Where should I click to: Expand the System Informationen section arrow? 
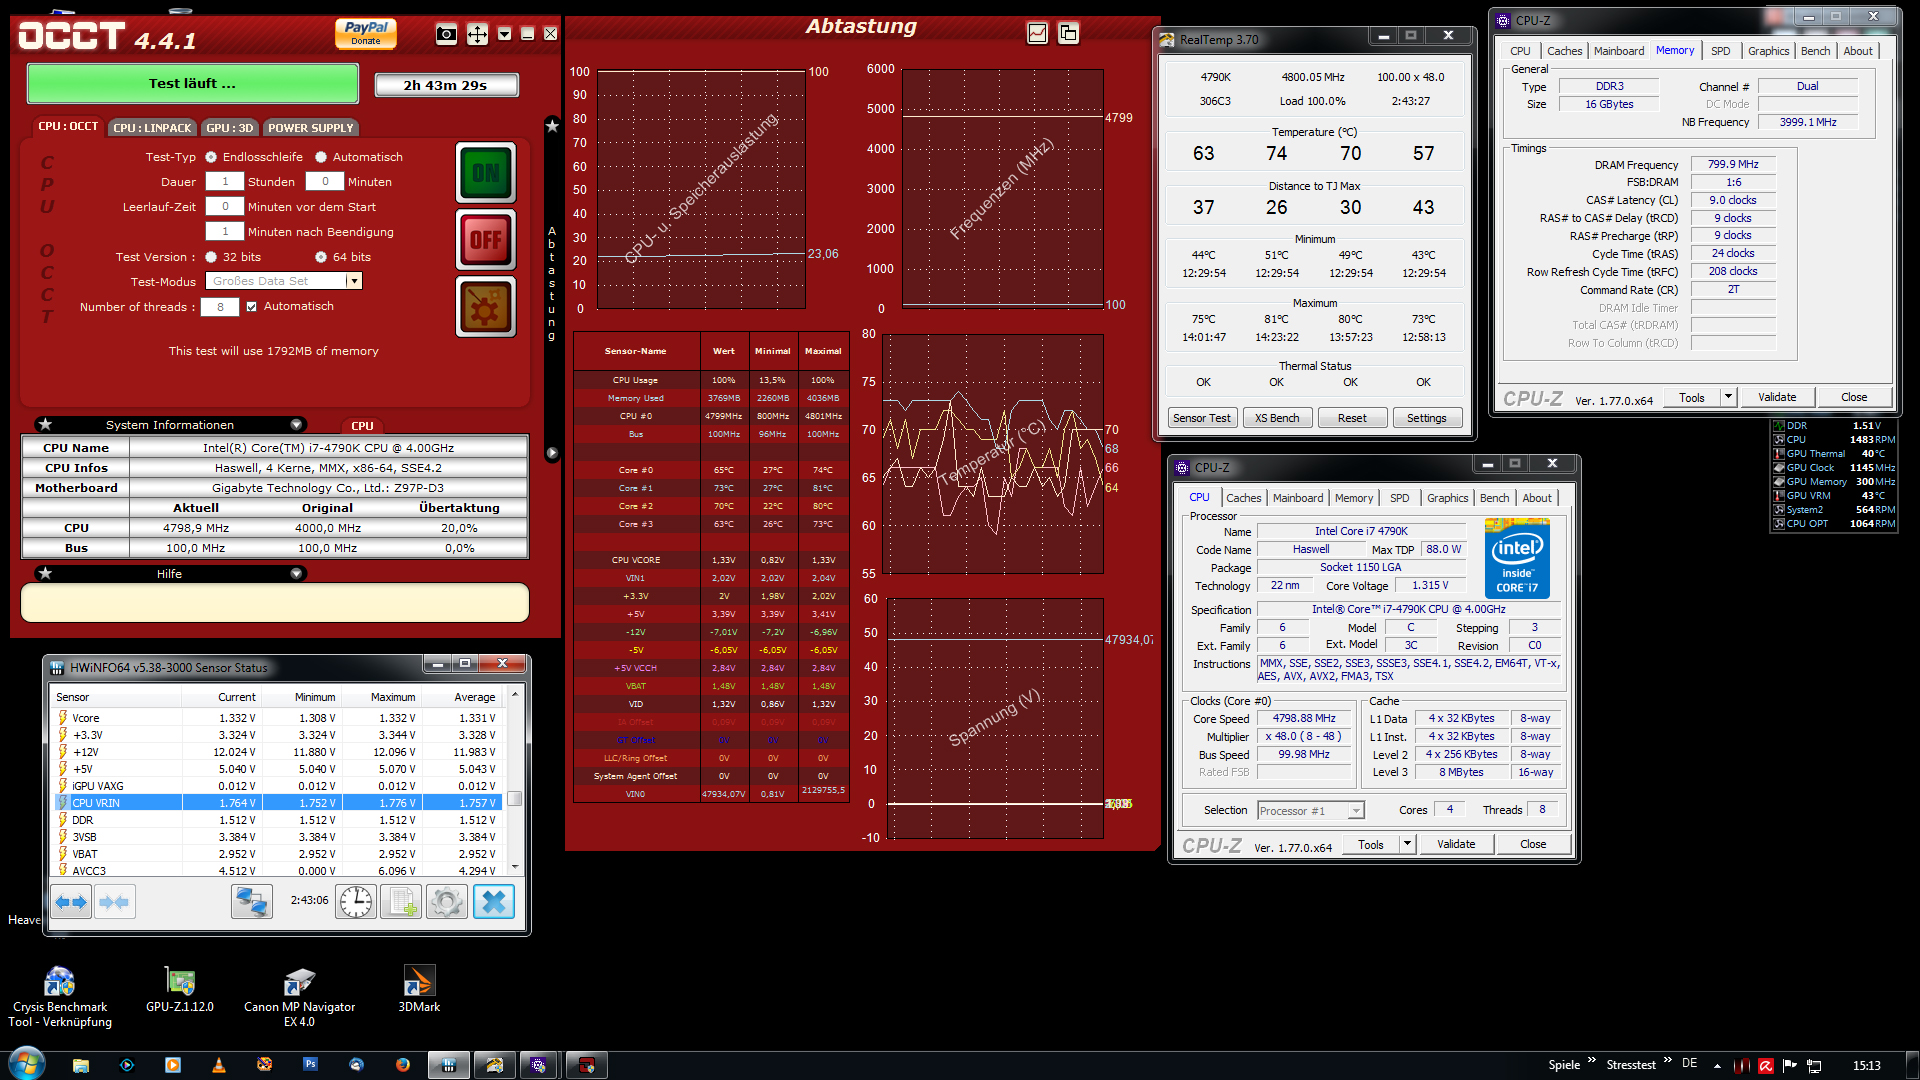pos(296,425)
